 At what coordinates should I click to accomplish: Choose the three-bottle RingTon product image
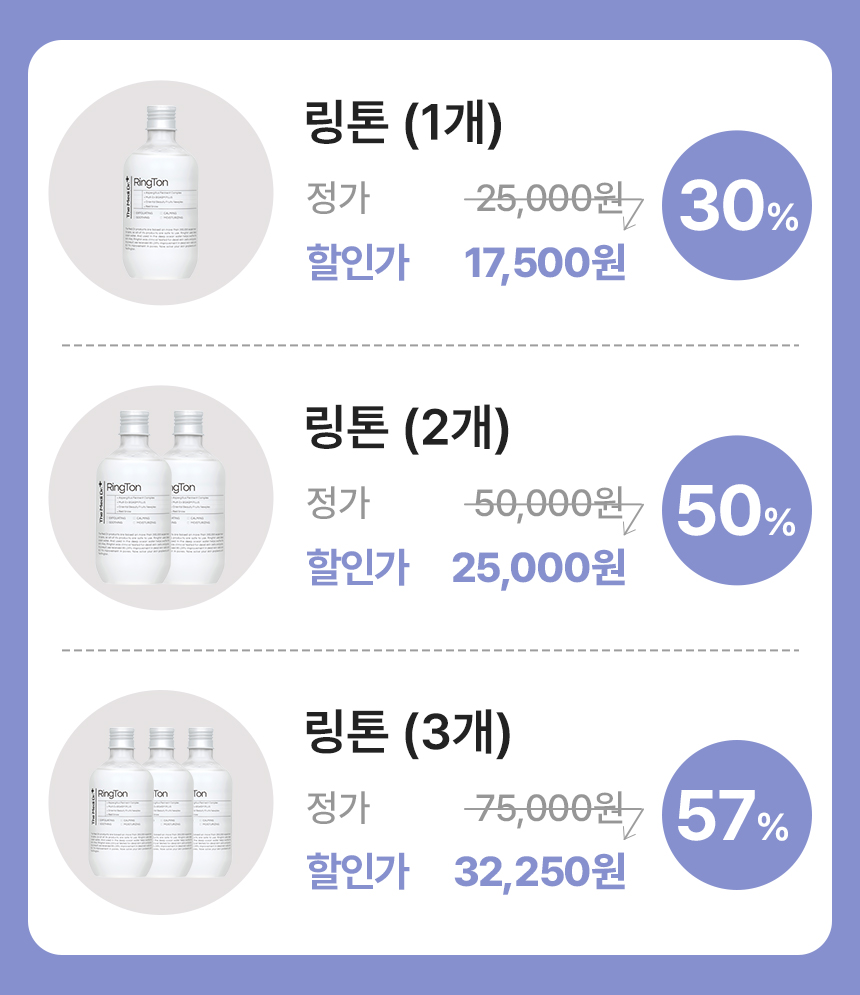pyautogui.click(x=160, y=802)
